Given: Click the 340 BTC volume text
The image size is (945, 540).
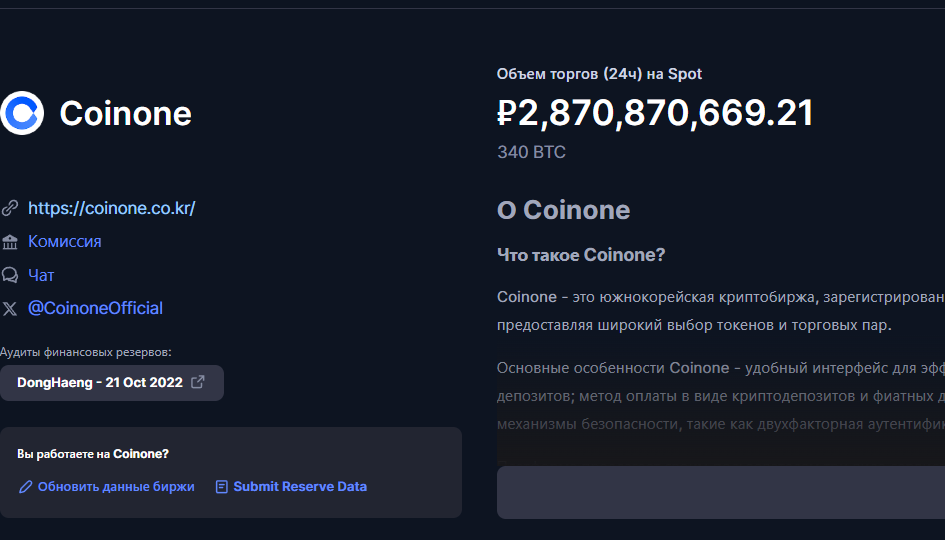Looking at the screenshot, I should 531,152.
